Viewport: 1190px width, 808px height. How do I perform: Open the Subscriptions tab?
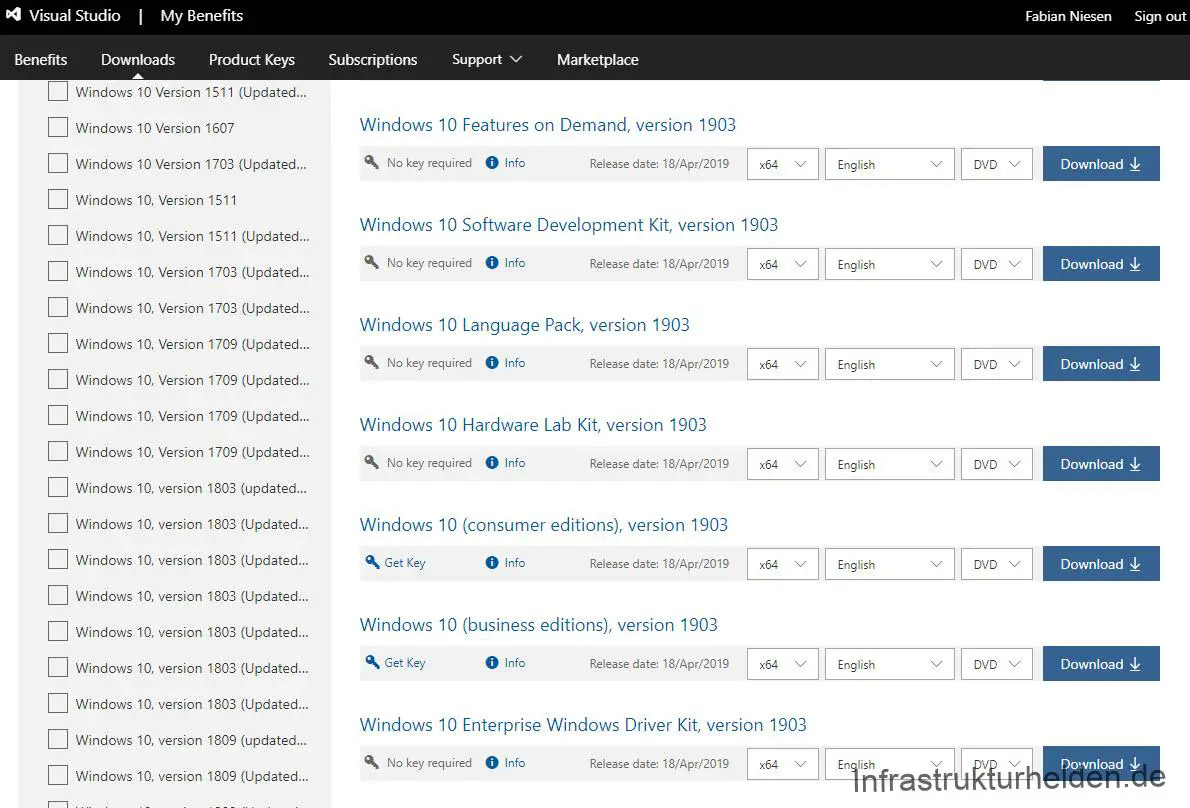pos(373,59)
